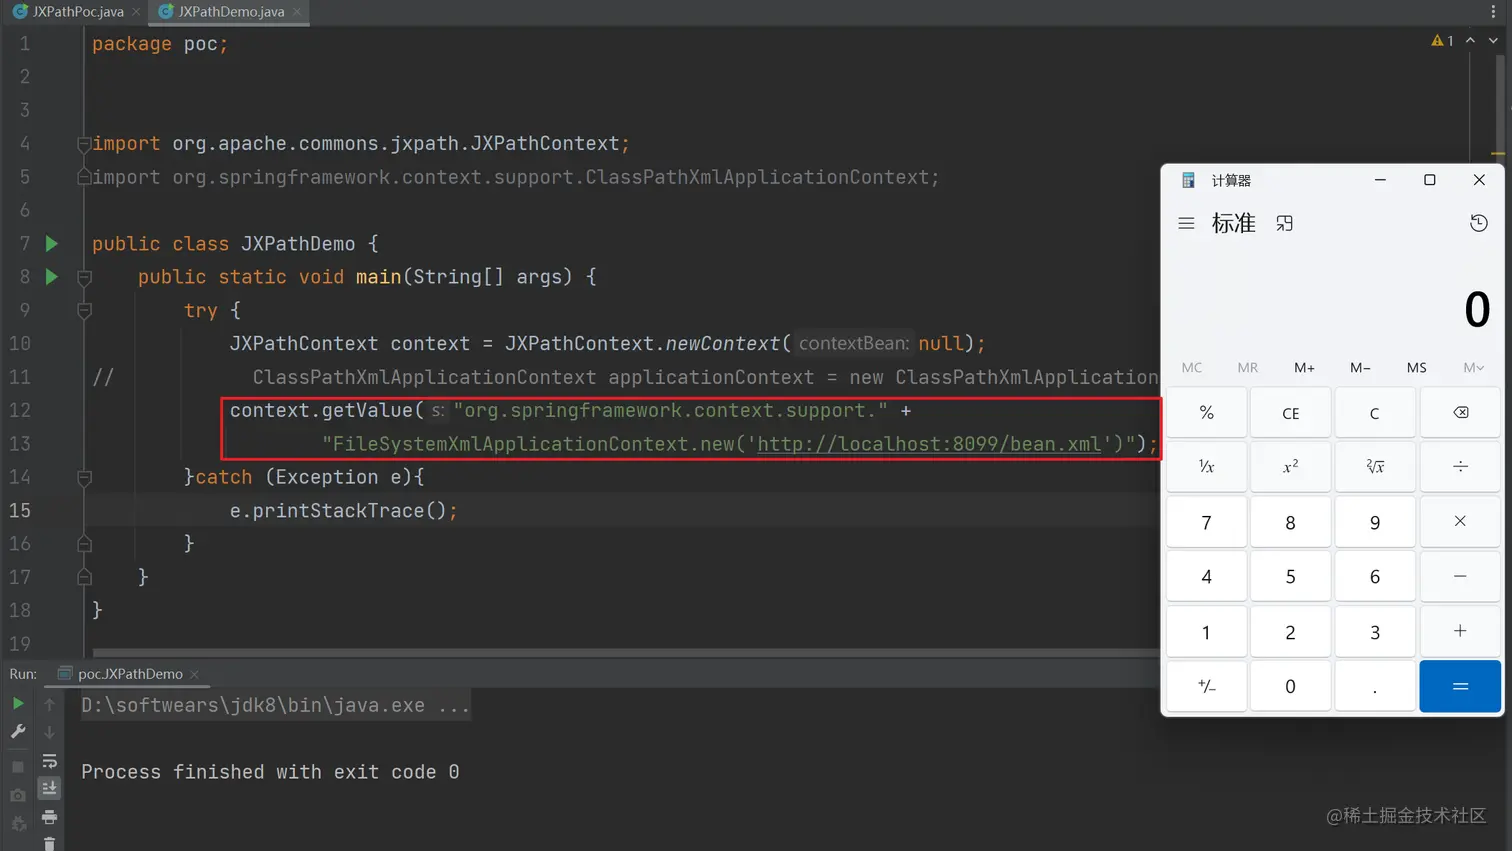Open Calculator history panel

coord(1479,223)
